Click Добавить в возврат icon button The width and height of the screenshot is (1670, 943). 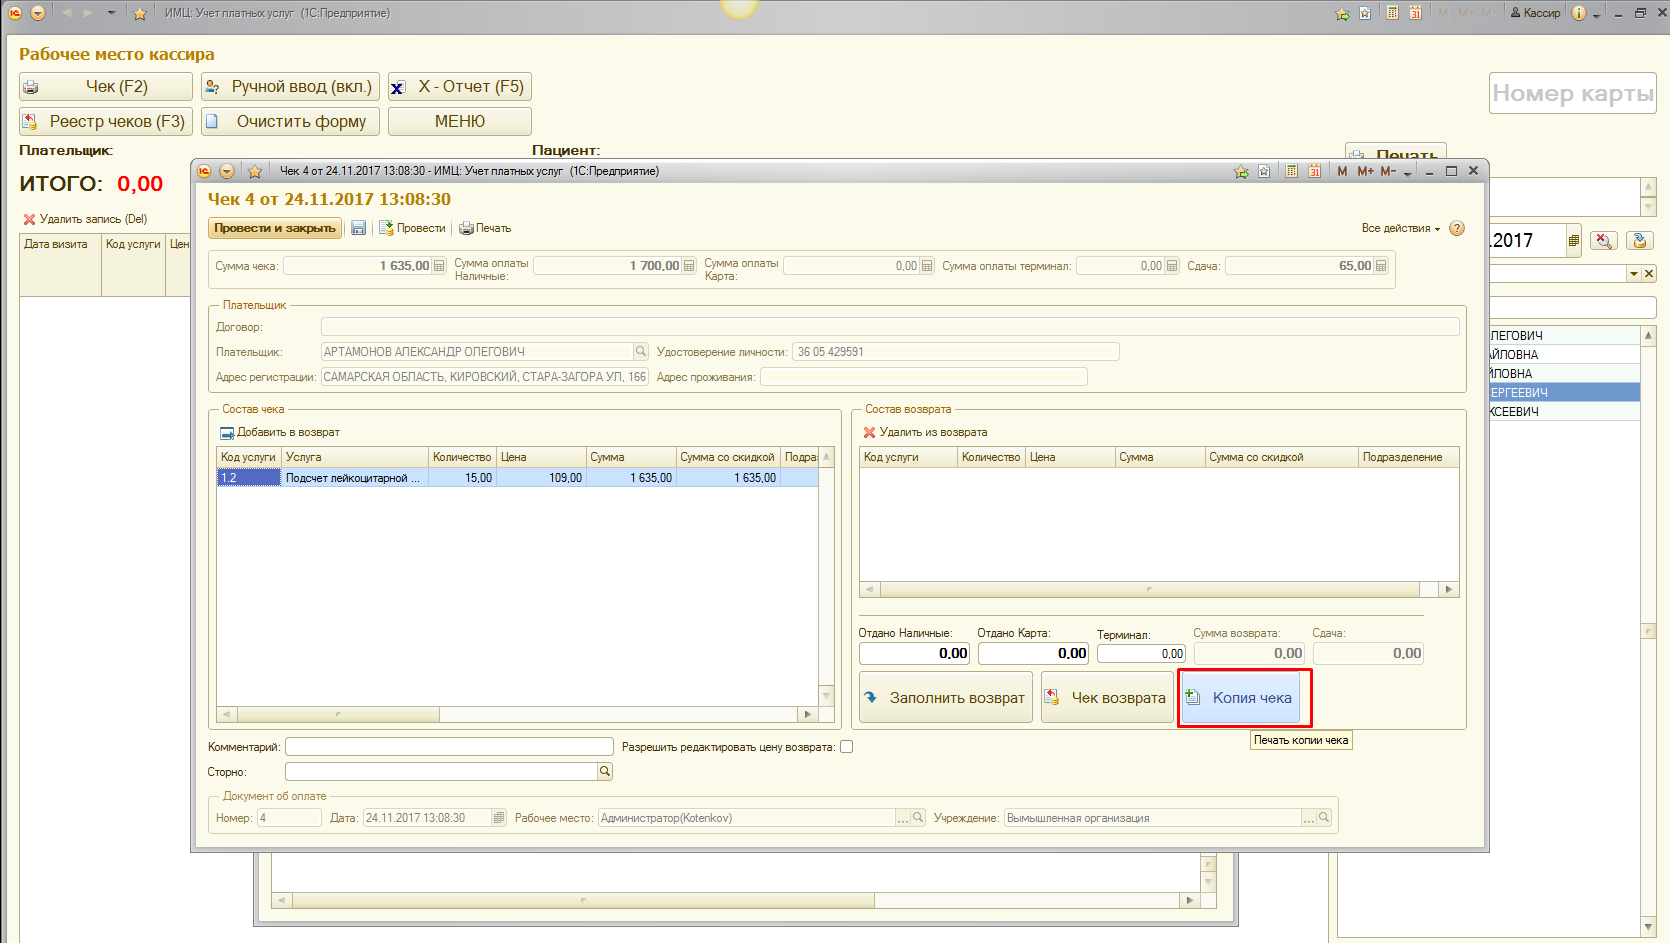227,432
